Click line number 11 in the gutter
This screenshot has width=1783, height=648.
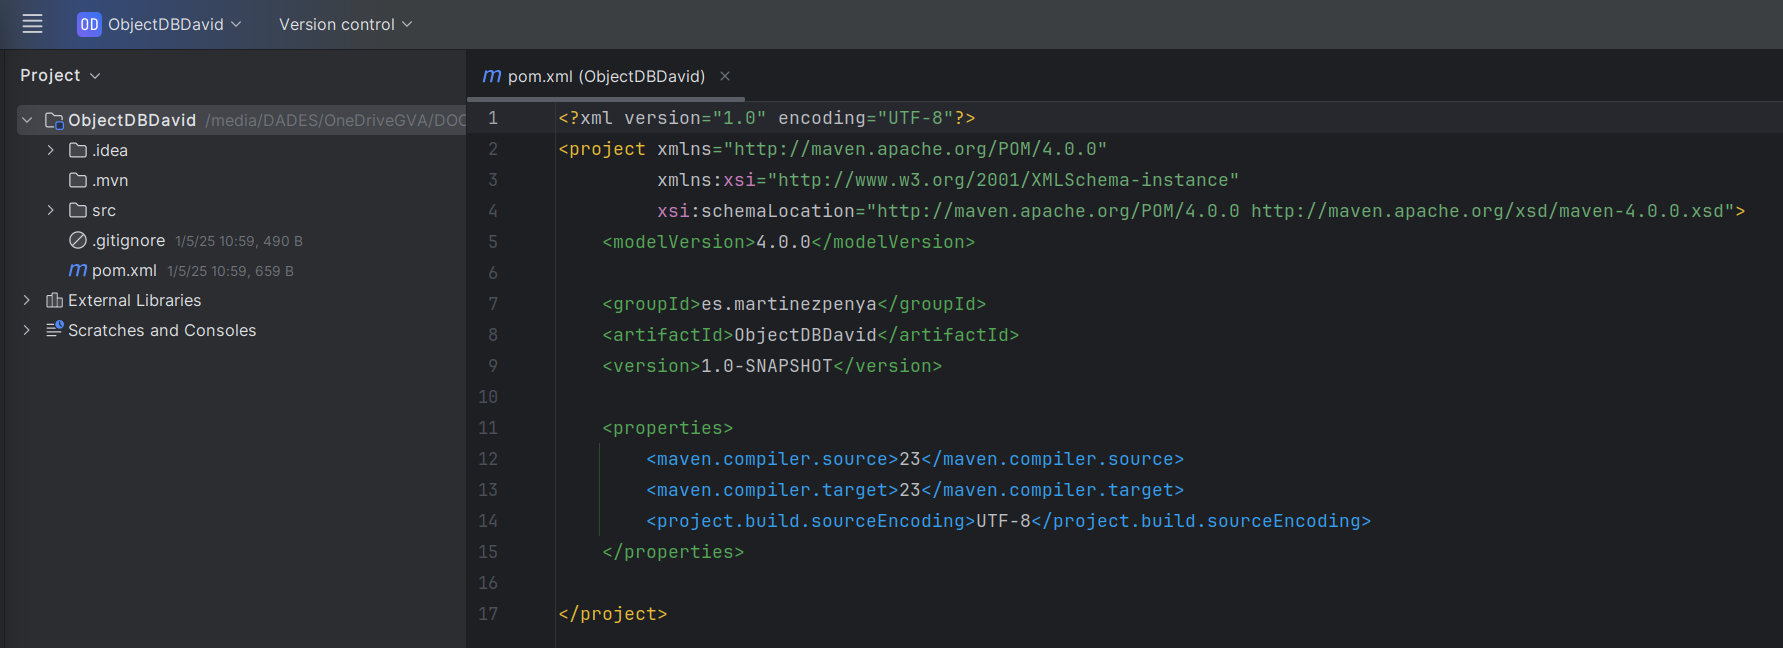click(488, 428)
